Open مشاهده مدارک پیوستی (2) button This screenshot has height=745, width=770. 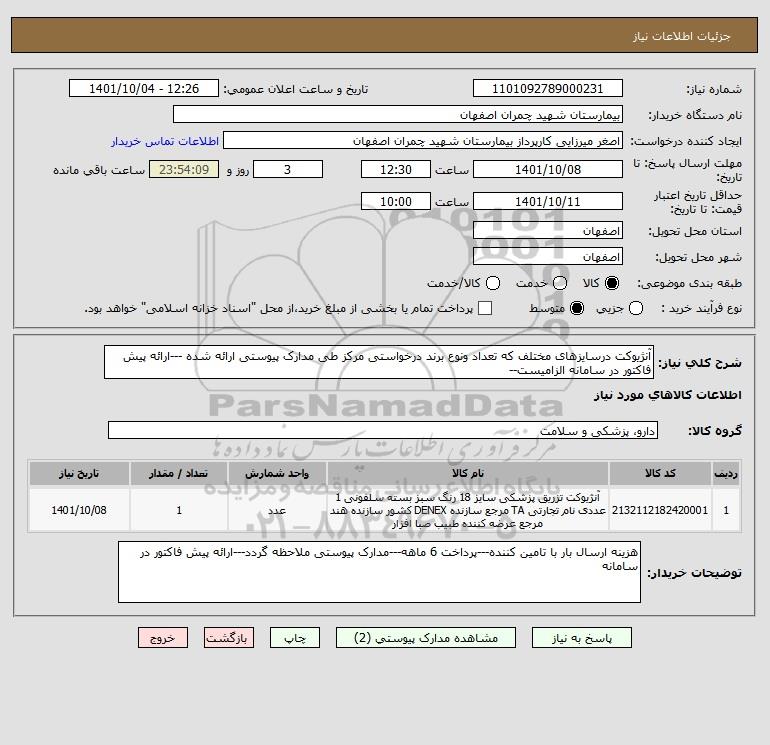tap(426, 638)
